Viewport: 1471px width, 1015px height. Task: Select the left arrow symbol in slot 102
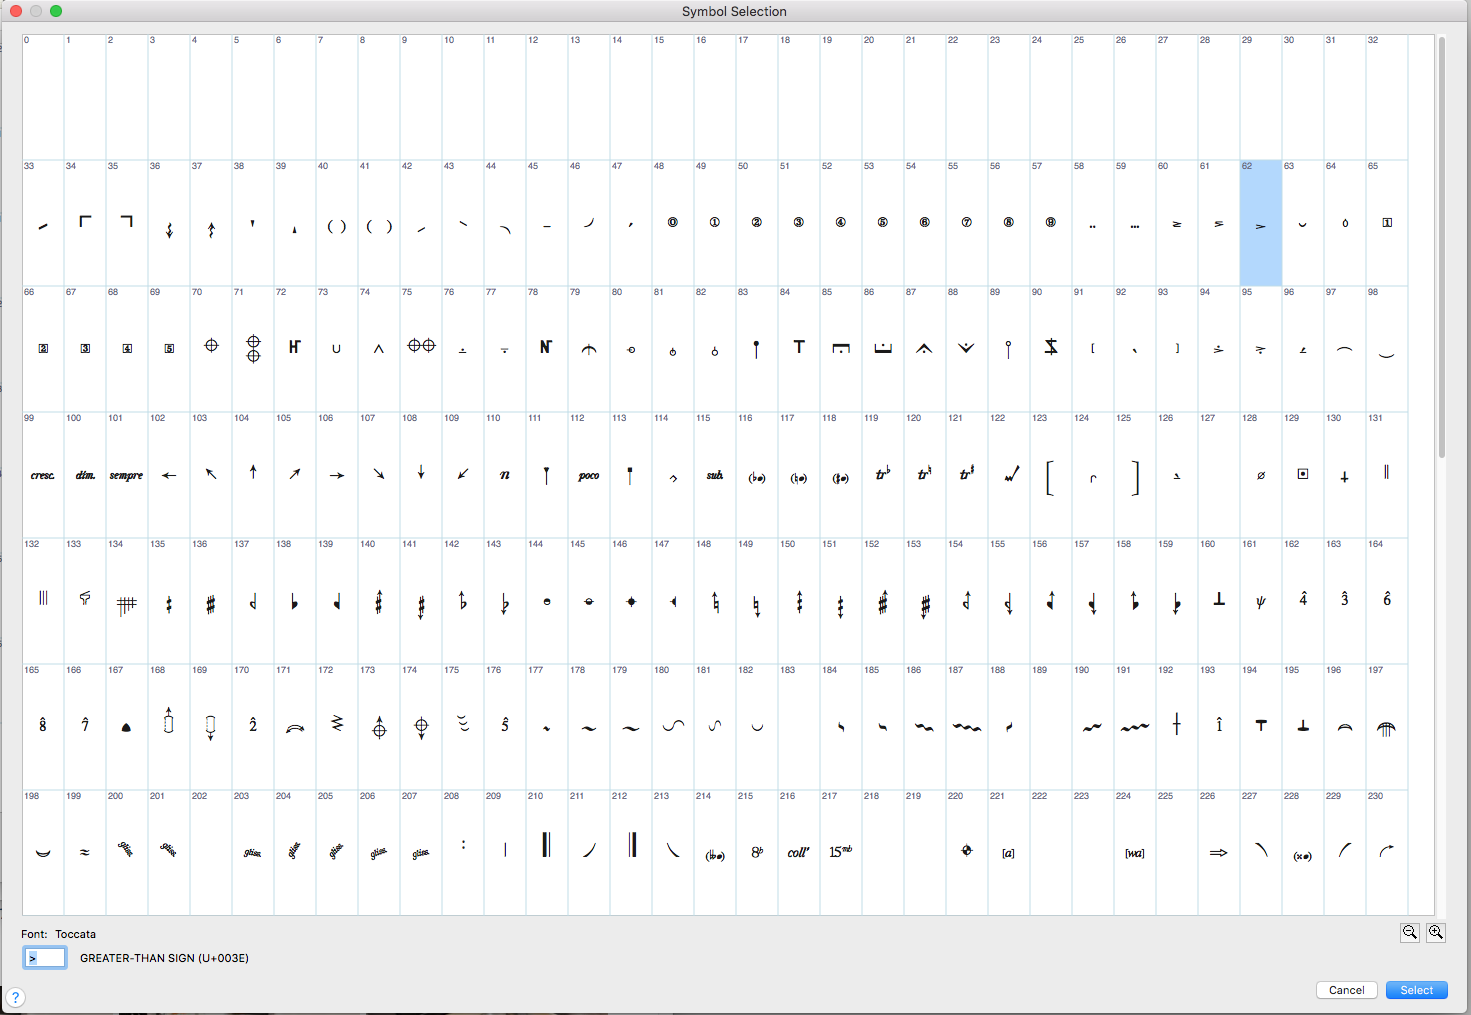coord(169,476)
